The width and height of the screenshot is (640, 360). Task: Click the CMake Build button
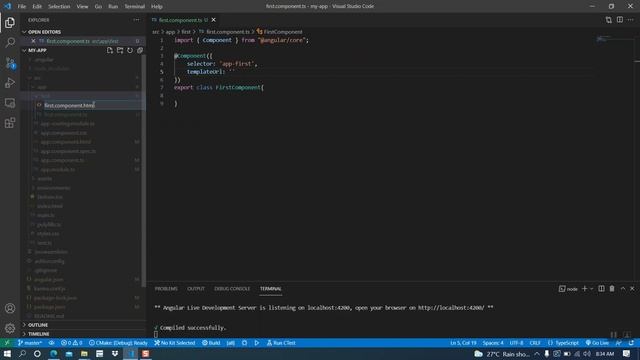[x=211, y=343]
